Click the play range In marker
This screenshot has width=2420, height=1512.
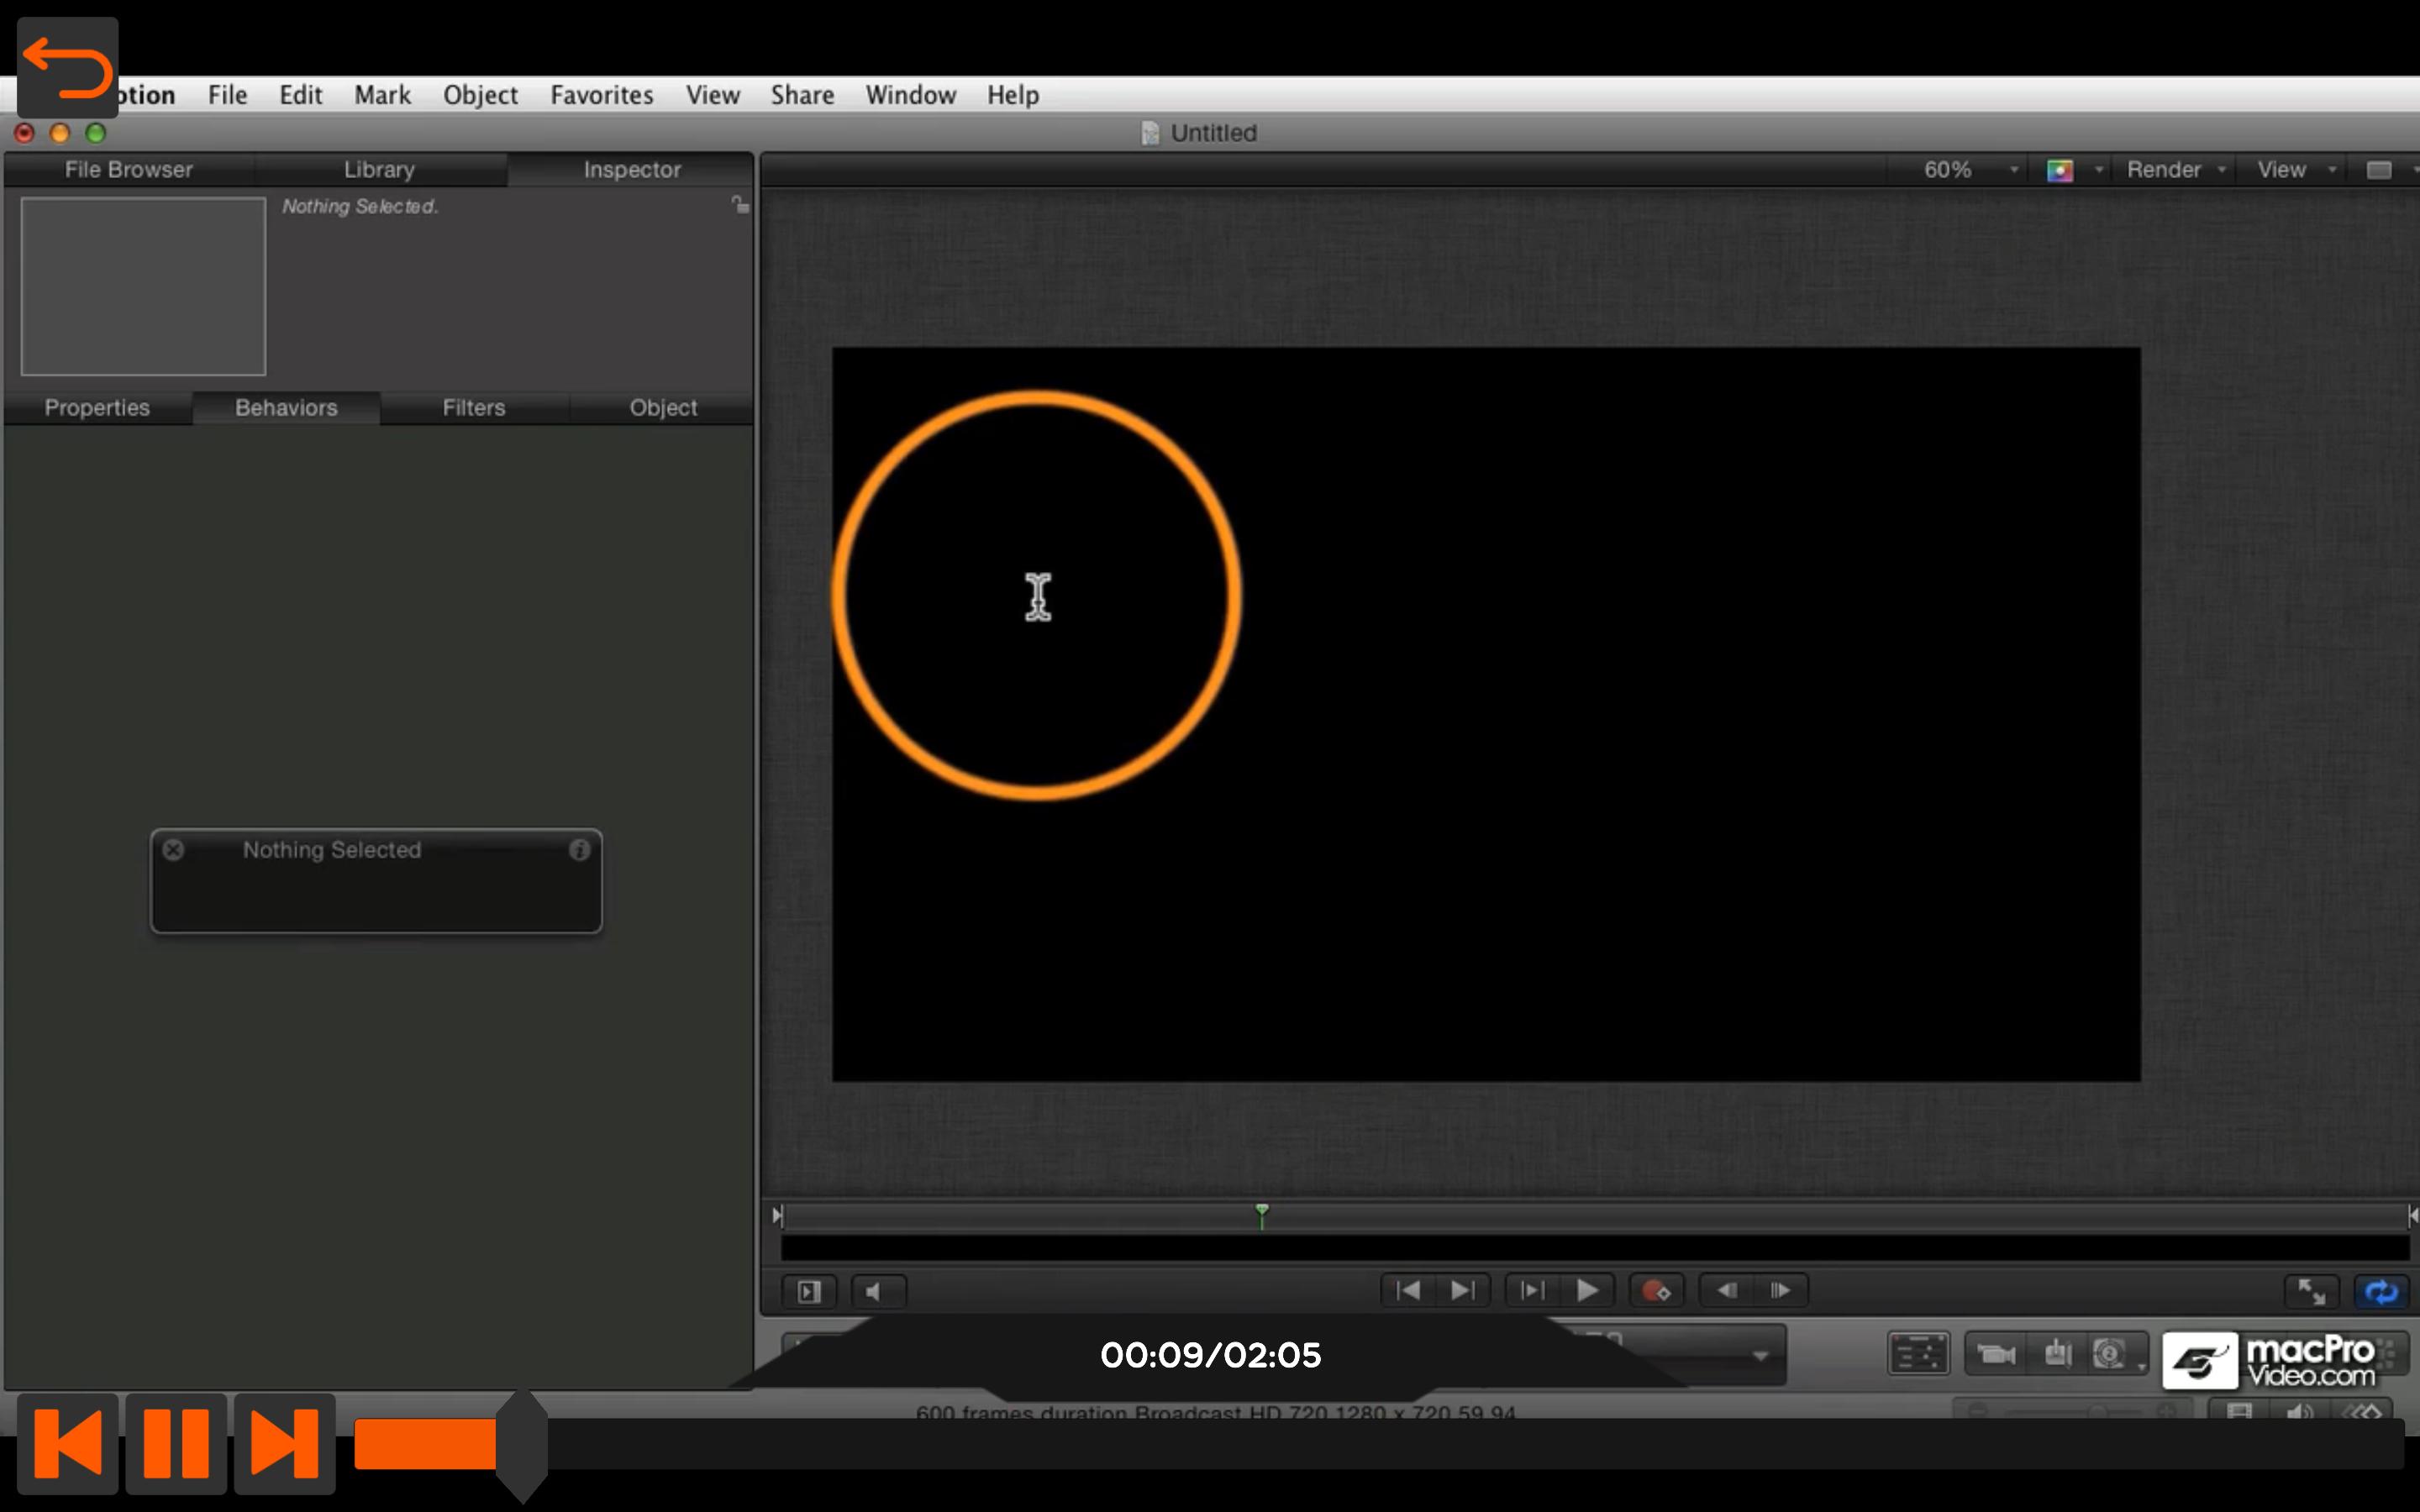click(777, 1215)
